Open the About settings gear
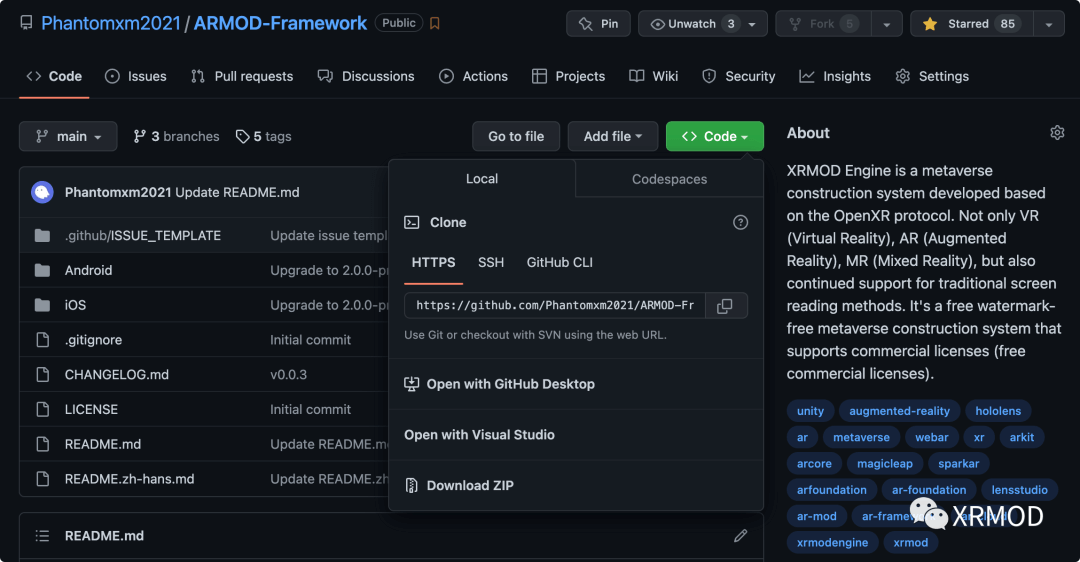Image resolution: width=1080 pixels, height=562 pixels. pos(1057,133)
